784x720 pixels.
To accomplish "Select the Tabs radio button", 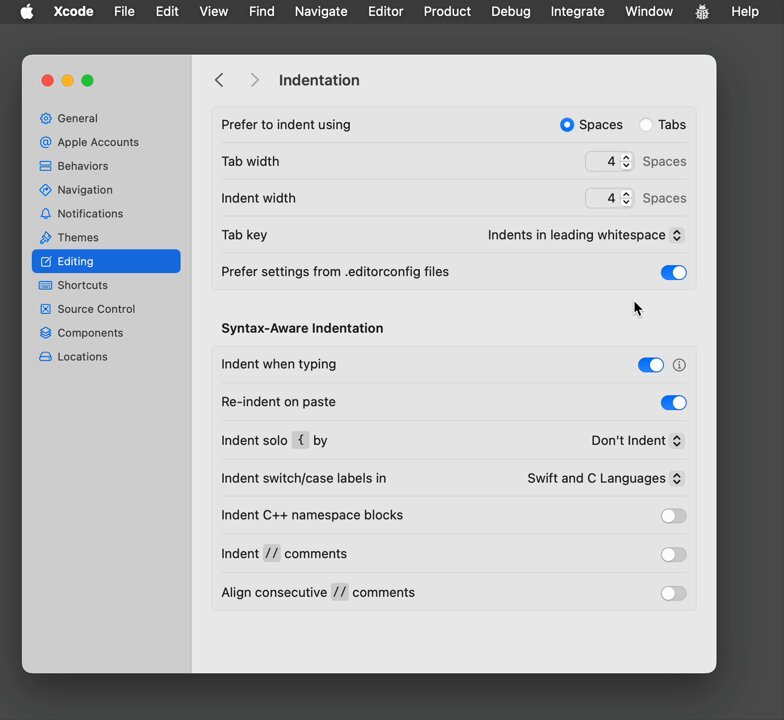I will pos(646,124).
